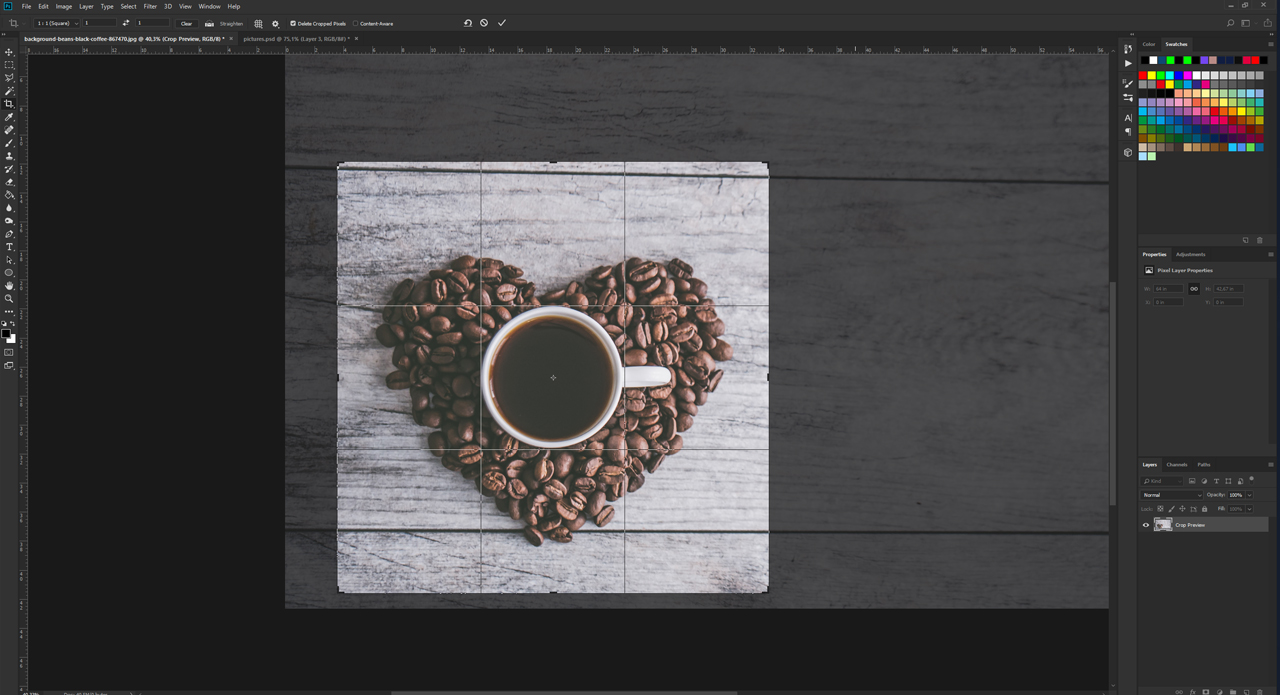The image size is (1280, 695).
Task: Enable the Content-Aware checkbox
Action: click(356, 23)
